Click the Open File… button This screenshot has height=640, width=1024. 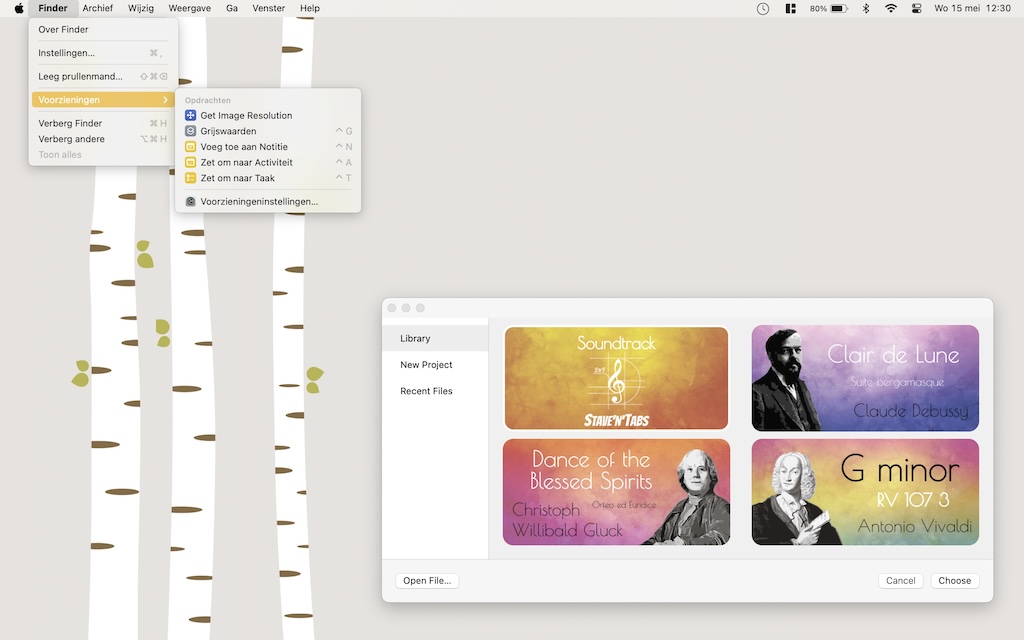click(427, 581)
